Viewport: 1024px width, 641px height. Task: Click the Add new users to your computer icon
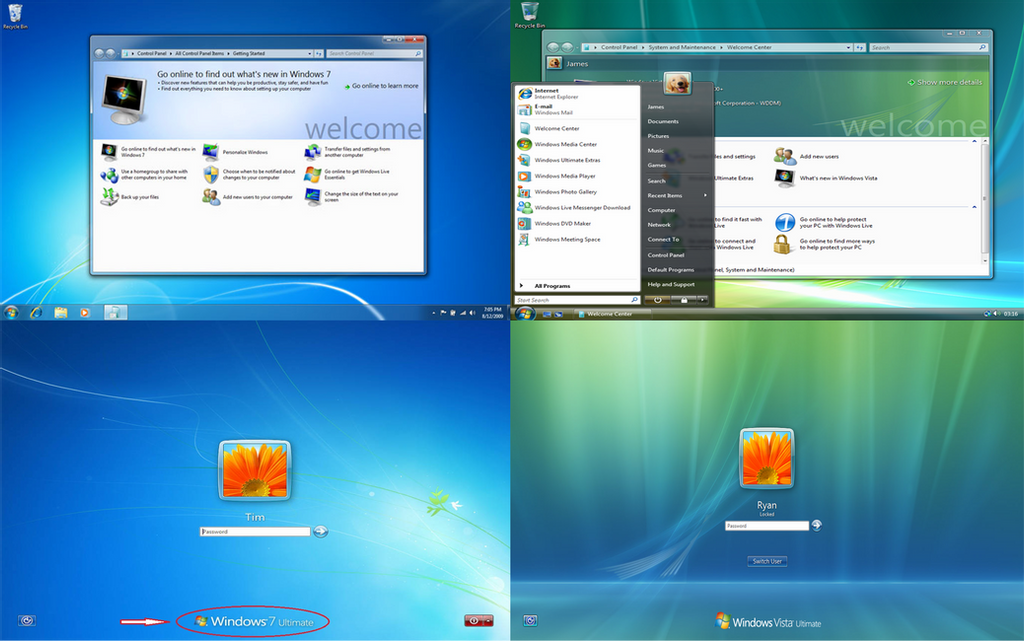(211, 197)
